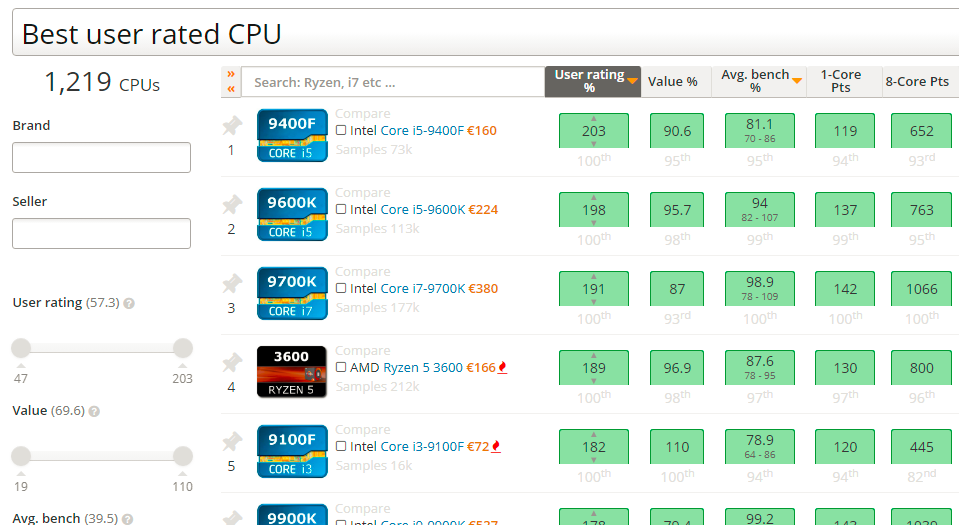959x525 pixels.
Task: Focus the Seller filter field
Action: point(102,233)
